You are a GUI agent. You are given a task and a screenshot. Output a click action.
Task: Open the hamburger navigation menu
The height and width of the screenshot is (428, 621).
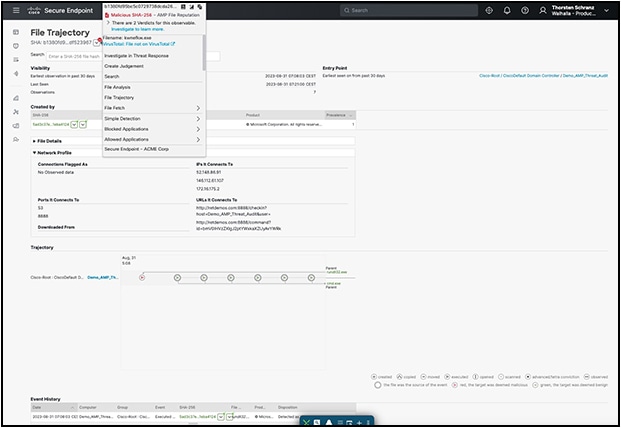tap(16, 10)
